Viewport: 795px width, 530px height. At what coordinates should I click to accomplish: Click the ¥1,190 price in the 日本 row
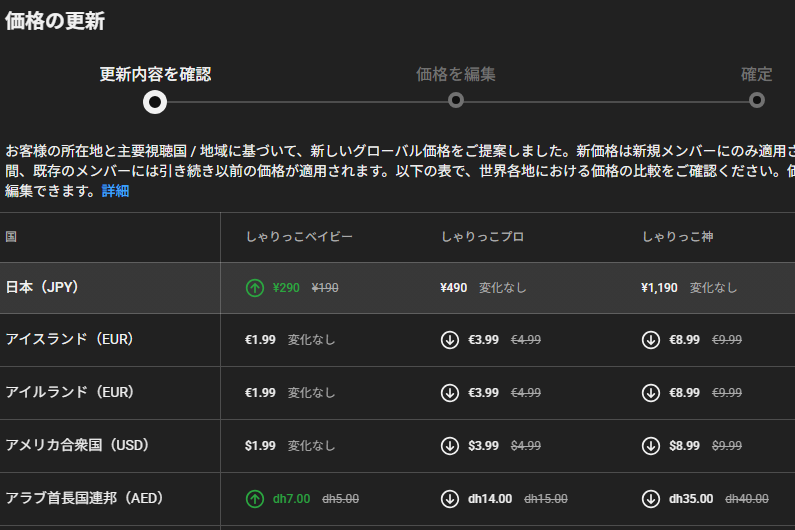point(659,288)
